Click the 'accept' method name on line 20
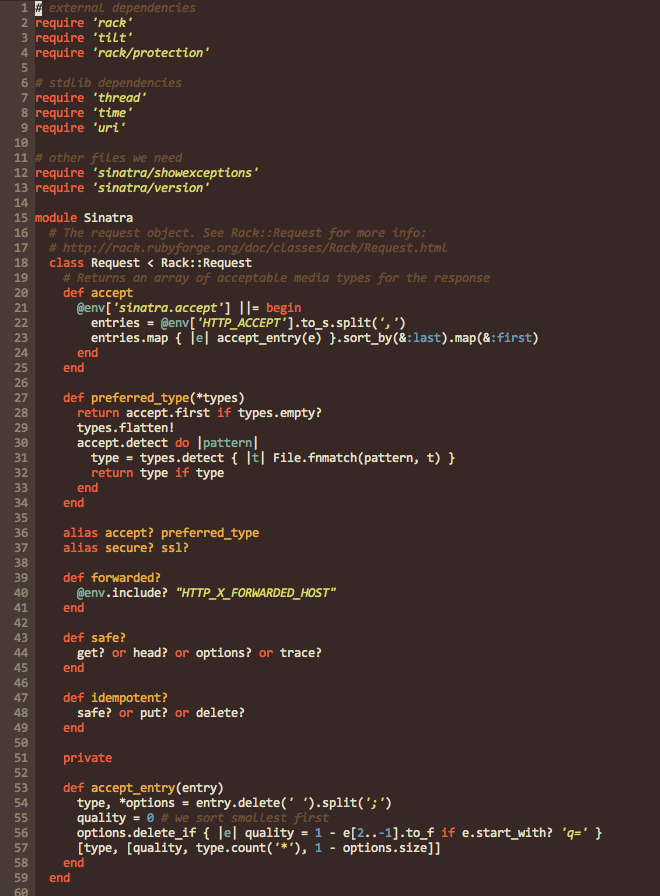The image size is (660, 896). coord(112,293)
